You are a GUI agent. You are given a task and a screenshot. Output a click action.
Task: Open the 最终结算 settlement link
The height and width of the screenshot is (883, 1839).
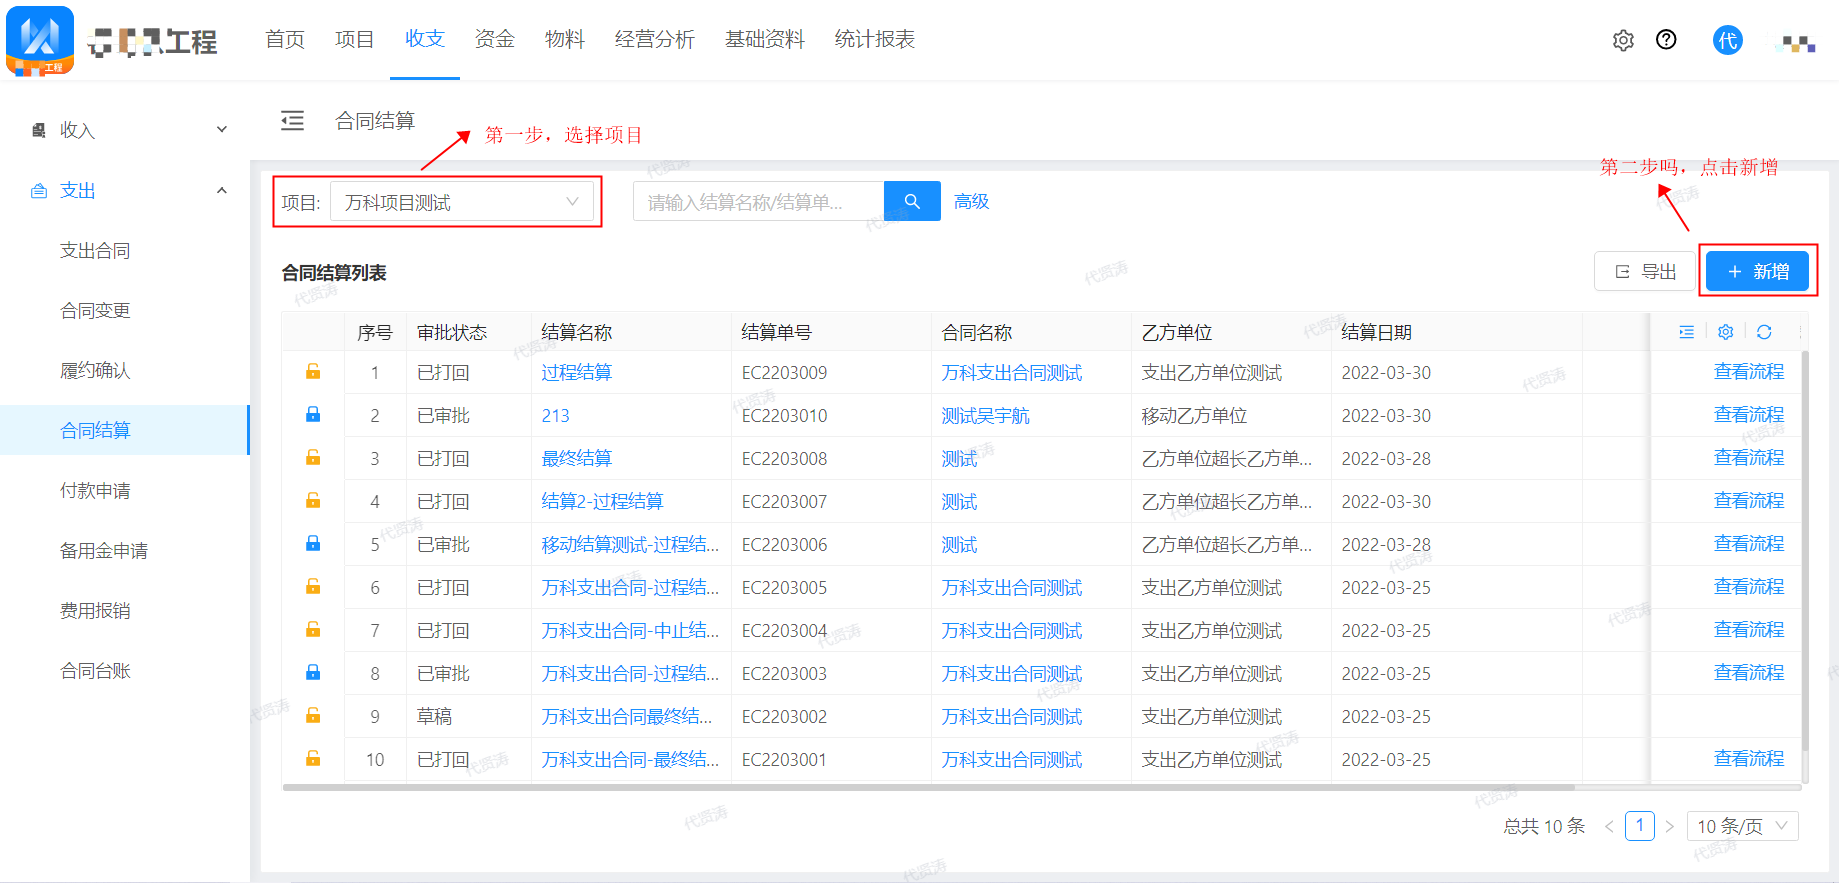(x=576, y=458)
